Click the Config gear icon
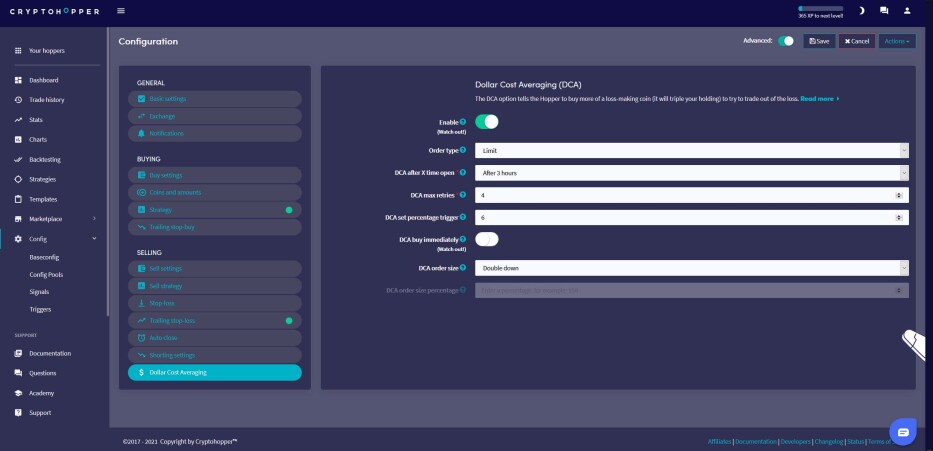Image resolution: width=933 pixels, height=451 pixels. point(18,239)
